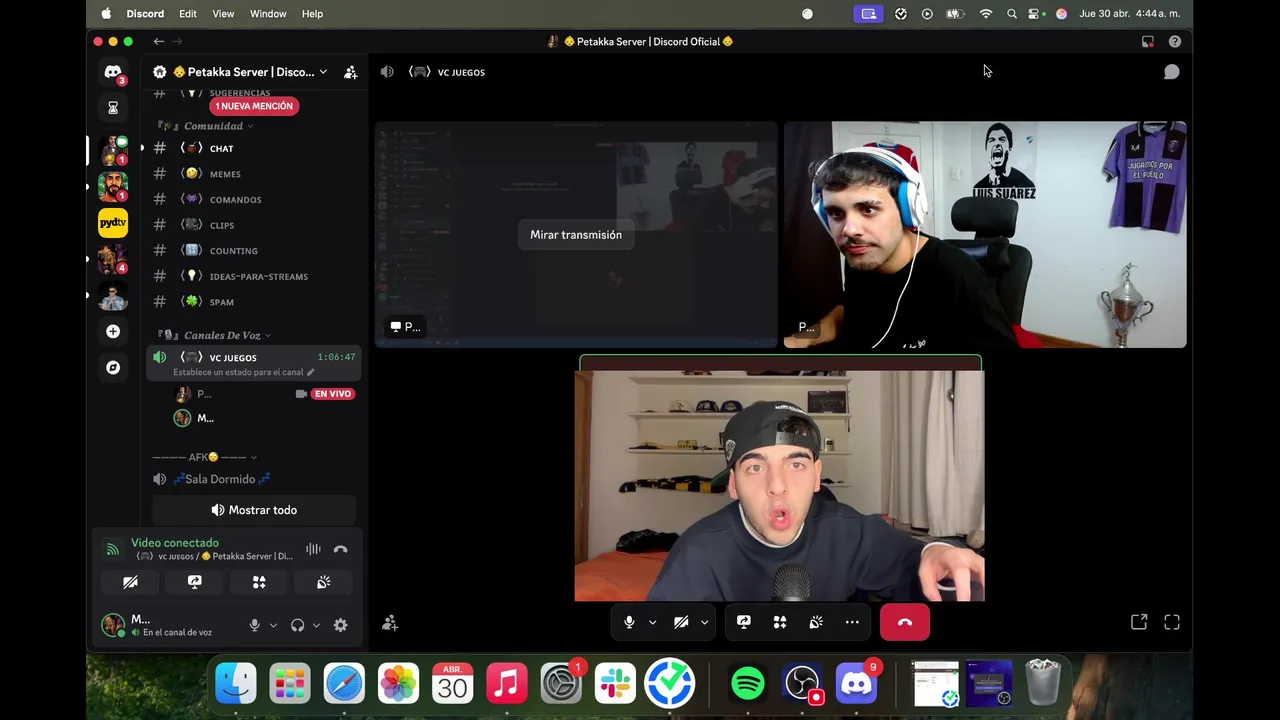Click Mirar transmisión button
This screenshot has width=1280, height=720.
tap(576, 235)
